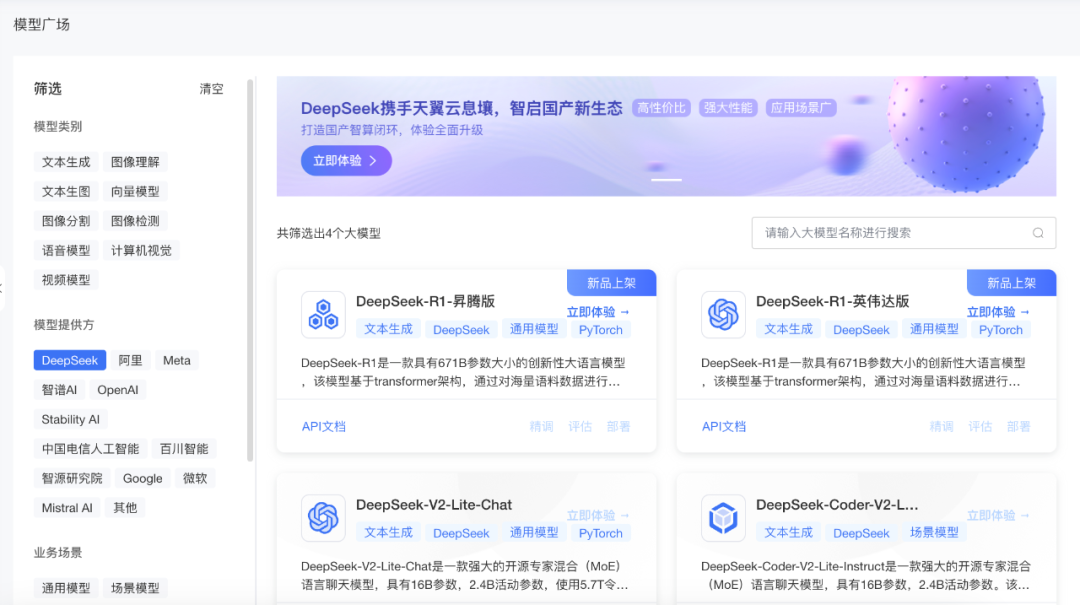Open the DeepSeek-Coder-V2-L... title

(837, 504)
